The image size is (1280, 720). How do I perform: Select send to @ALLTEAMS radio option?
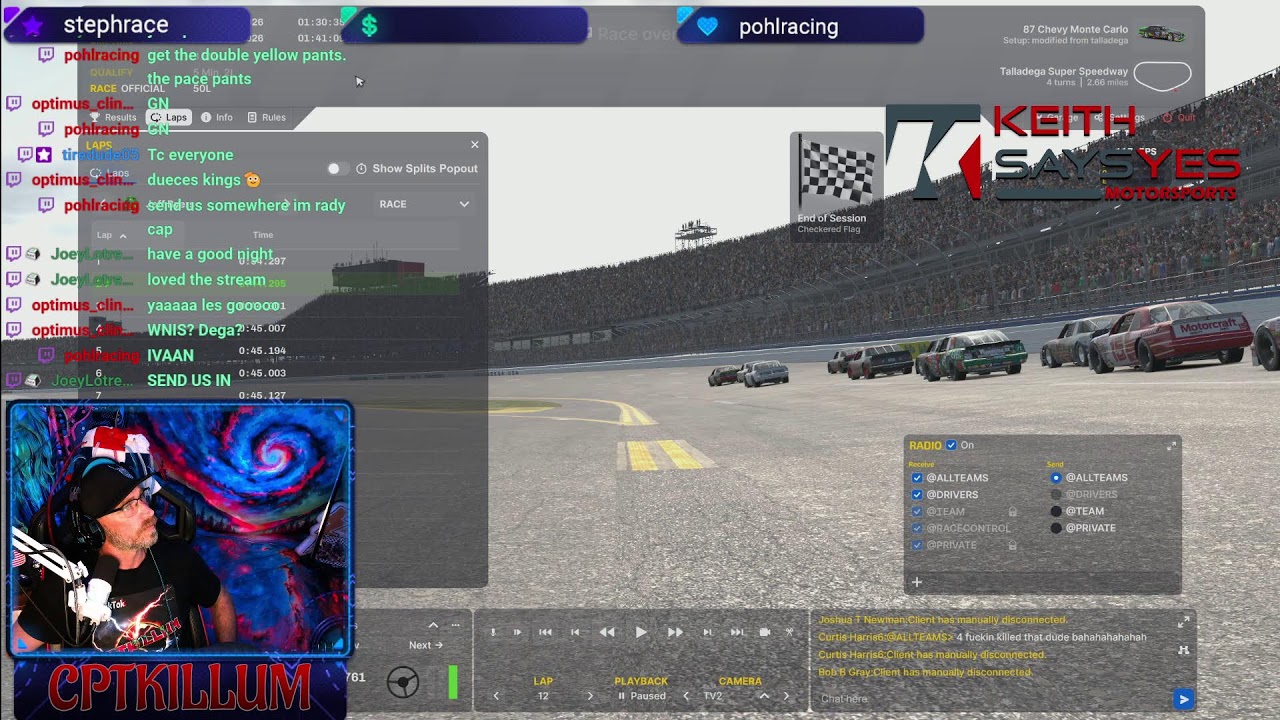click(1056, 478)
